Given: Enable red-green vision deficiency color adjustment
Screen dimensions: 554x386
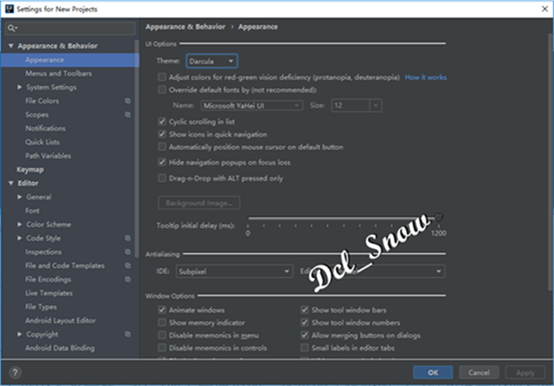Looking at the screenshot, I should pos(162,77).
